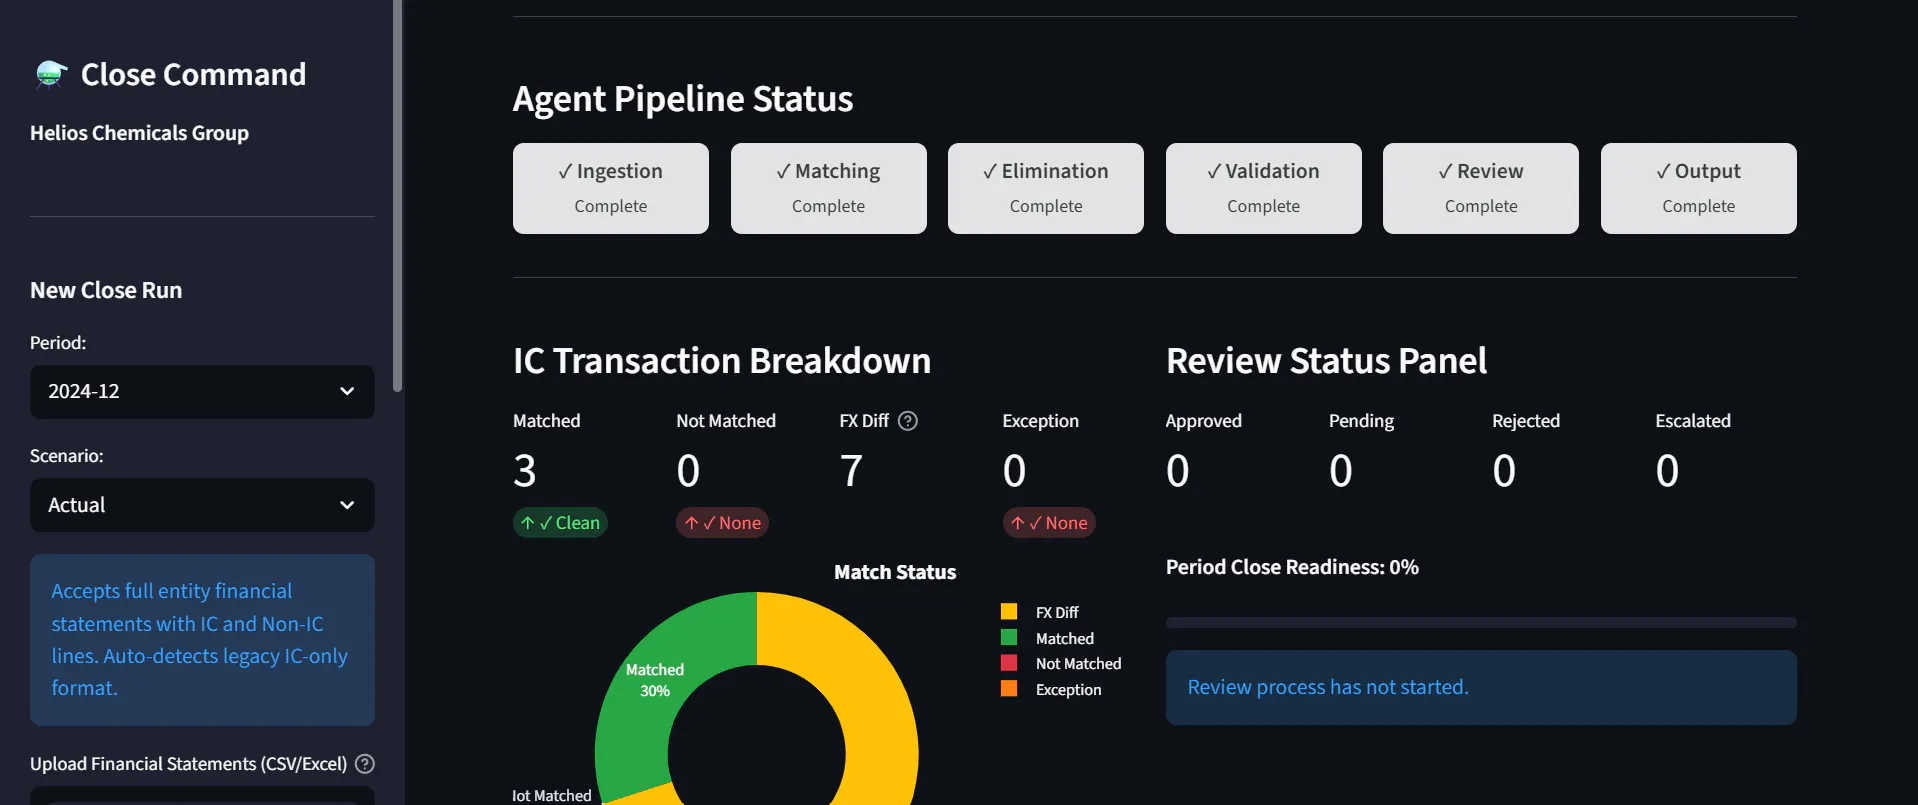Select the Output Complete pipeline card
The image size is (1918, 805).
1699,188
